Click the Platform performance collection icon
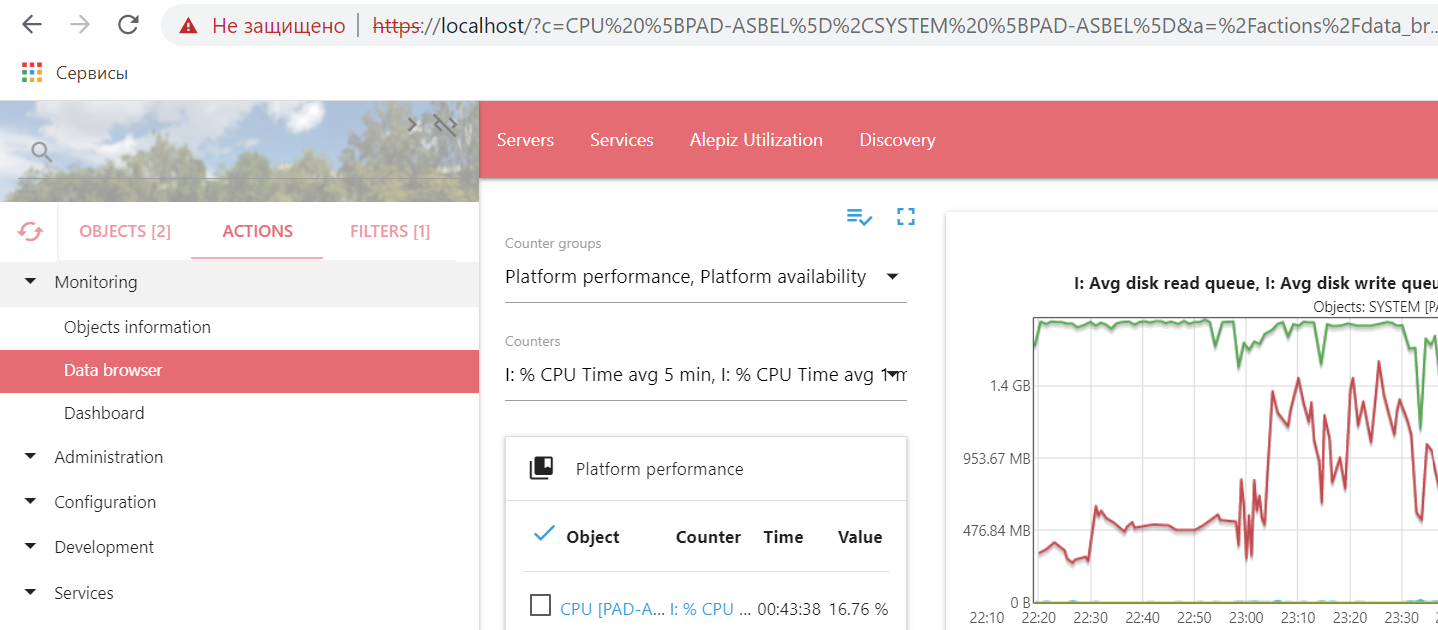This screenshot has width=1438, height=630. click(x=541, y=468)
